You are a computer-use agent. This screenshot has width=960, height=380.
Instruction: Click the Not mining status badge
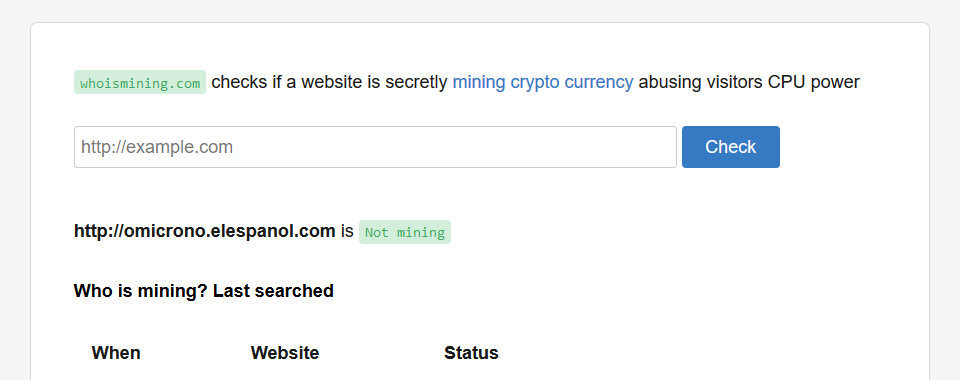[405, 233]
